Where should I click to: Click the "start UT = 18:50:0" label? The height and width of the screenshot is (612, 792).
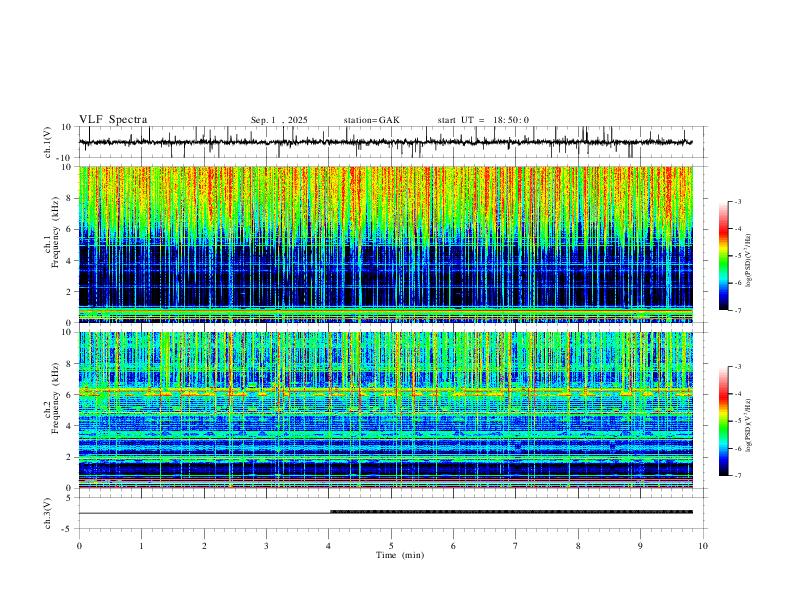tap(483, 120)
